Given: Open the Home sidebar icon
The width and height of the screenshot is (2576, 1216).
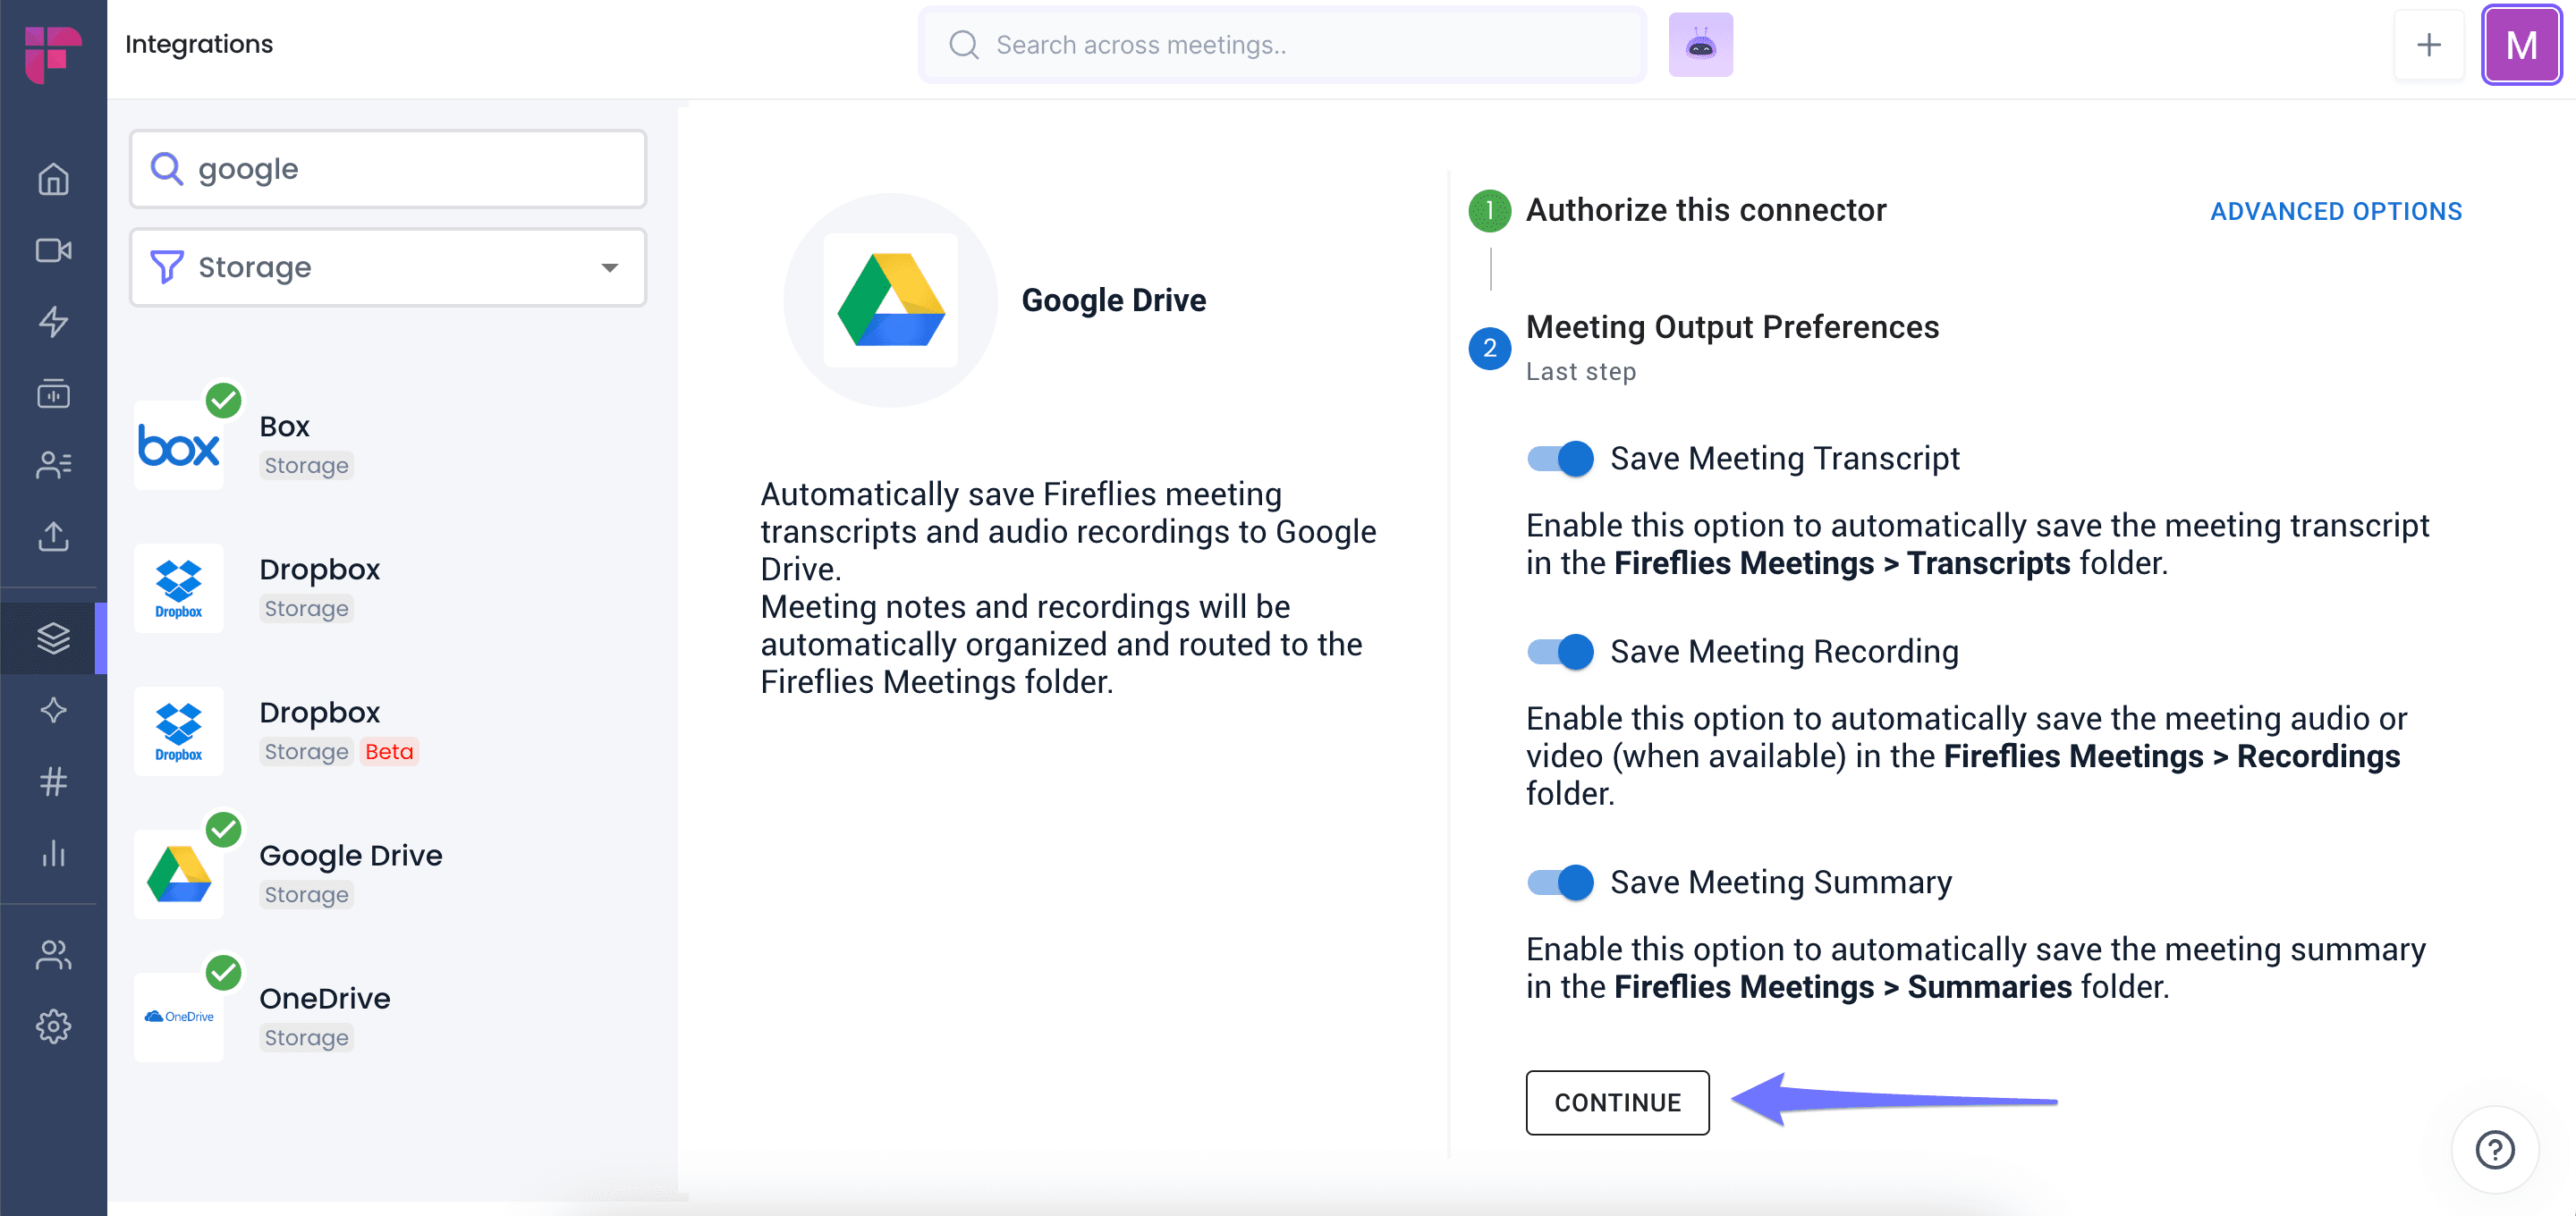Looking at the screenshot, I should click(53, 179).
